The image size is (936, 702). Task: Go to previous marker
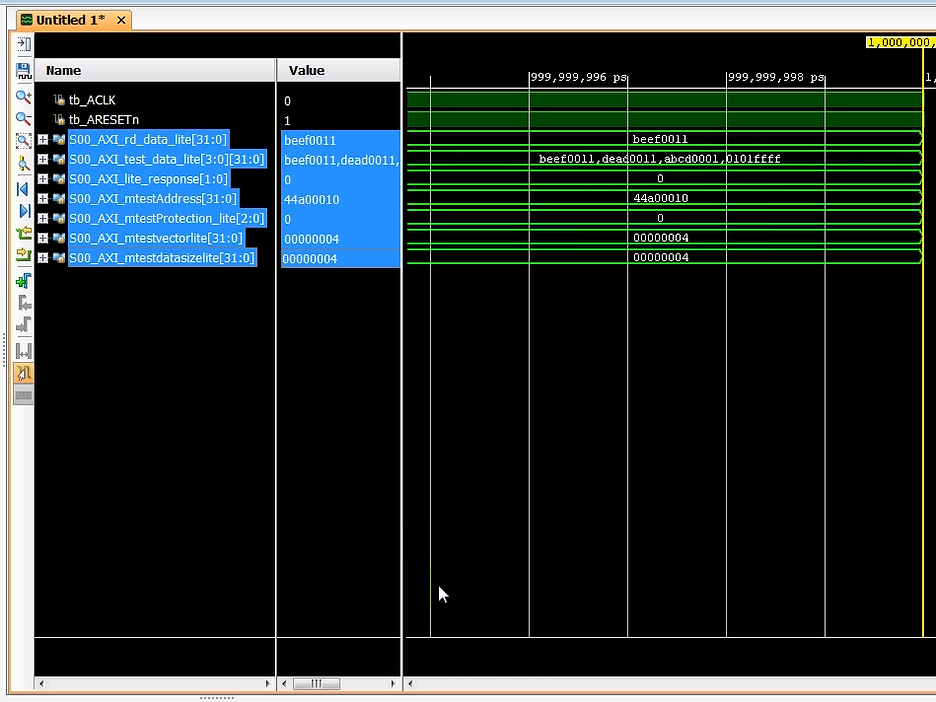23,303
